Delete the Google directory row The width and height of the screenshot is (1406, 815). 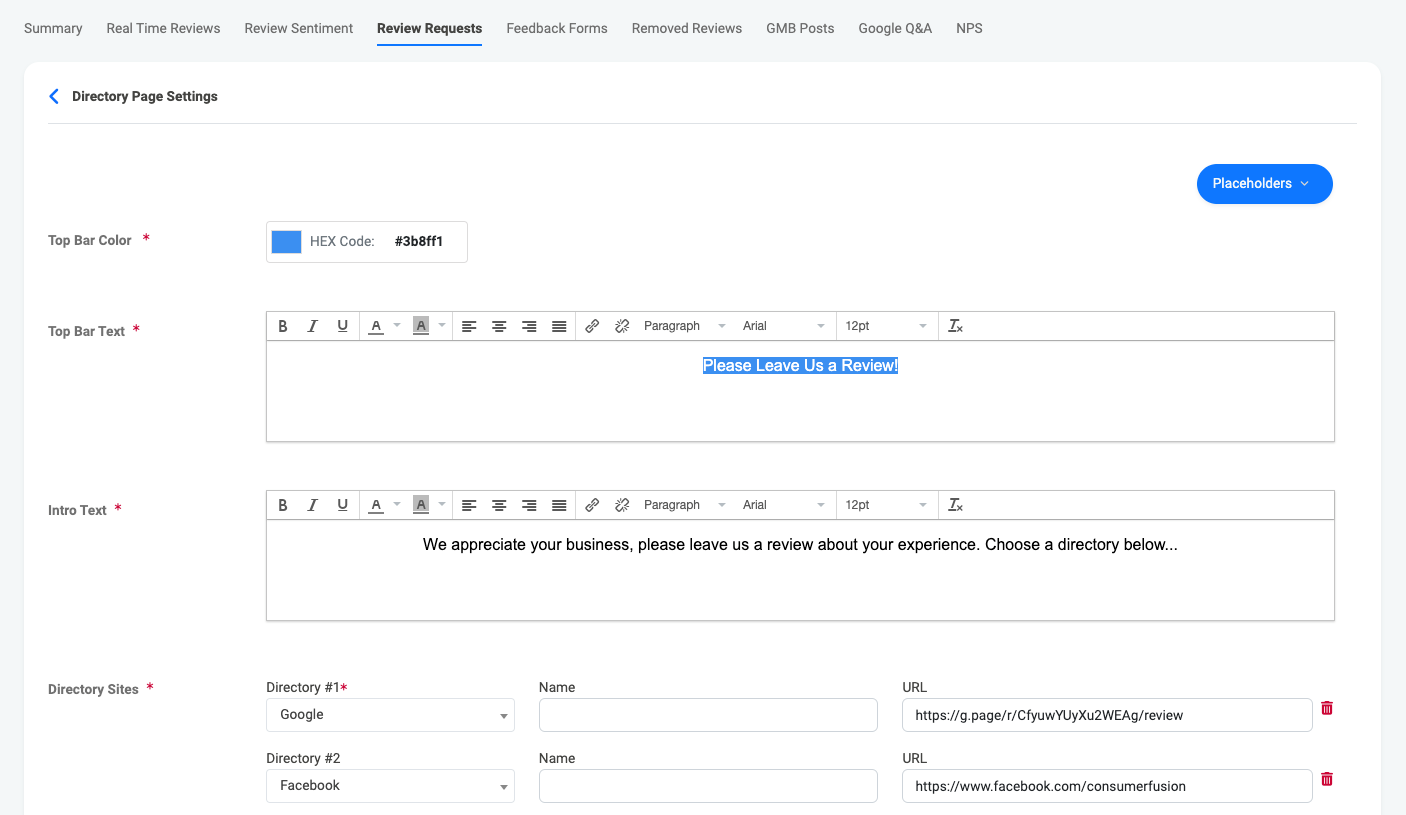coord(1327,708)
